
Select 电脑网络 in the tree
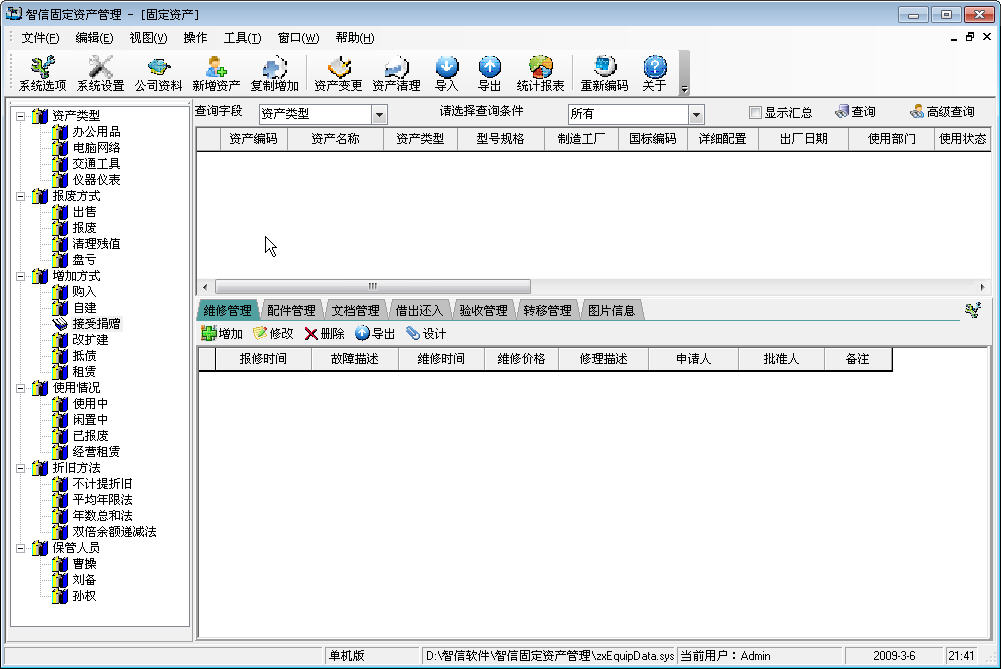[x=96, y=147]
